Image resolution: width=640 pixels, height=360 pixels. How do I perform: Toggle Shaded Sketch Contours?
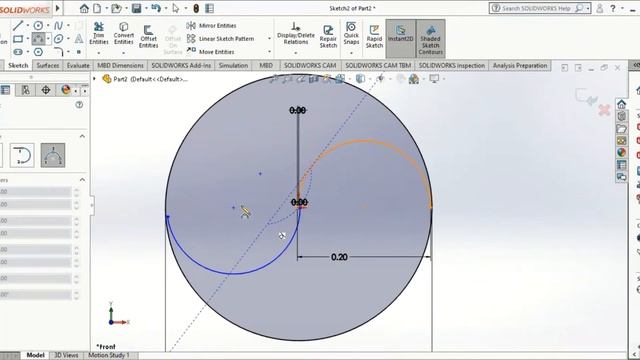(431, 38)
